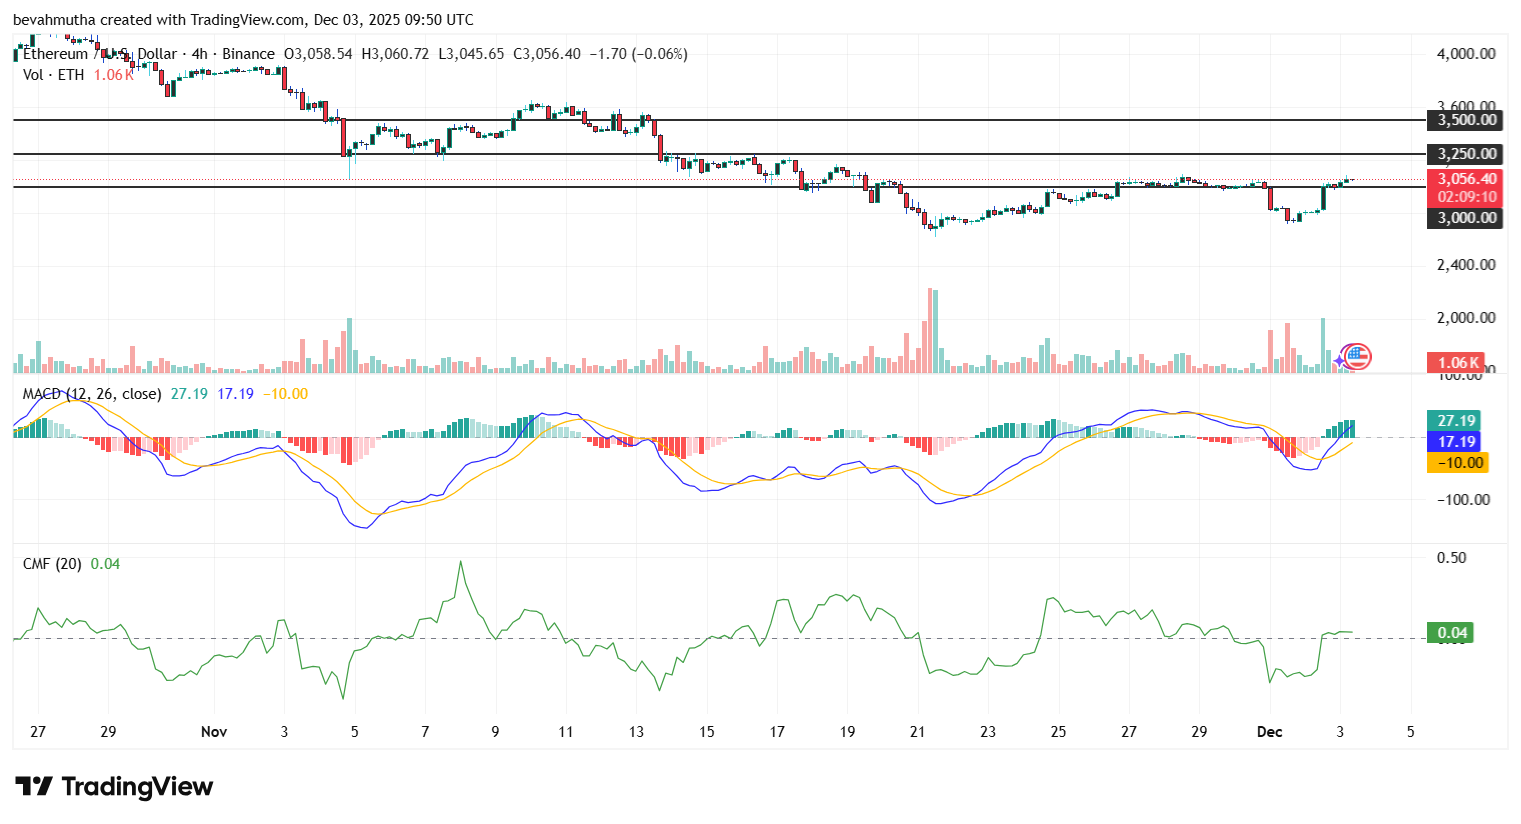Click the Nov label on the time axis
1521x824 pixels.
pos(213,732)
